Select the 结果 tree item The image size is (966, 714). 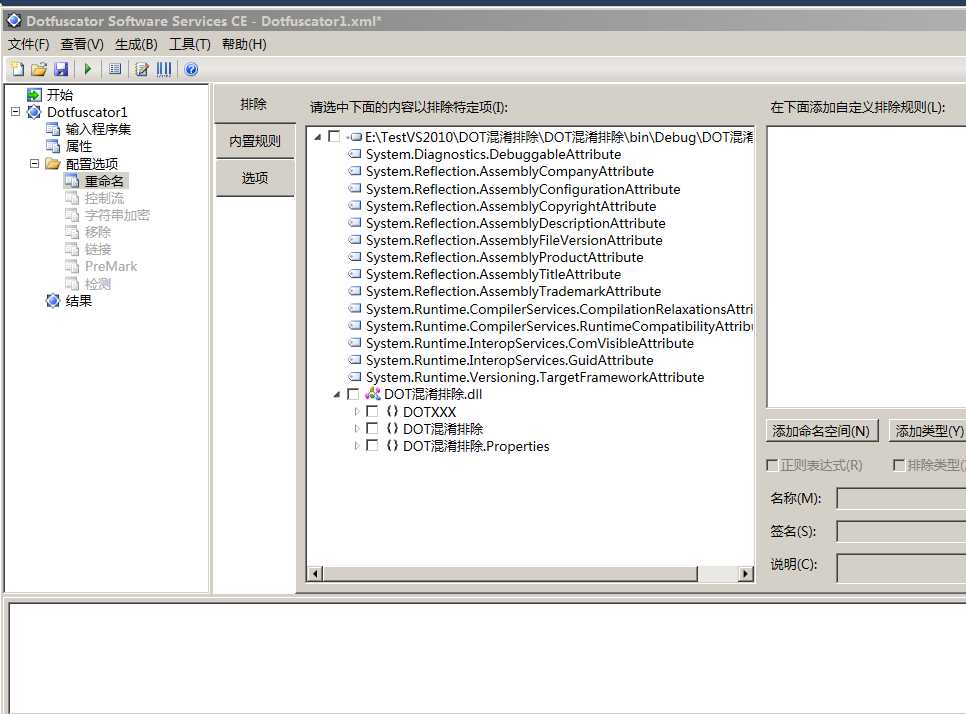(x=79, y=301)
